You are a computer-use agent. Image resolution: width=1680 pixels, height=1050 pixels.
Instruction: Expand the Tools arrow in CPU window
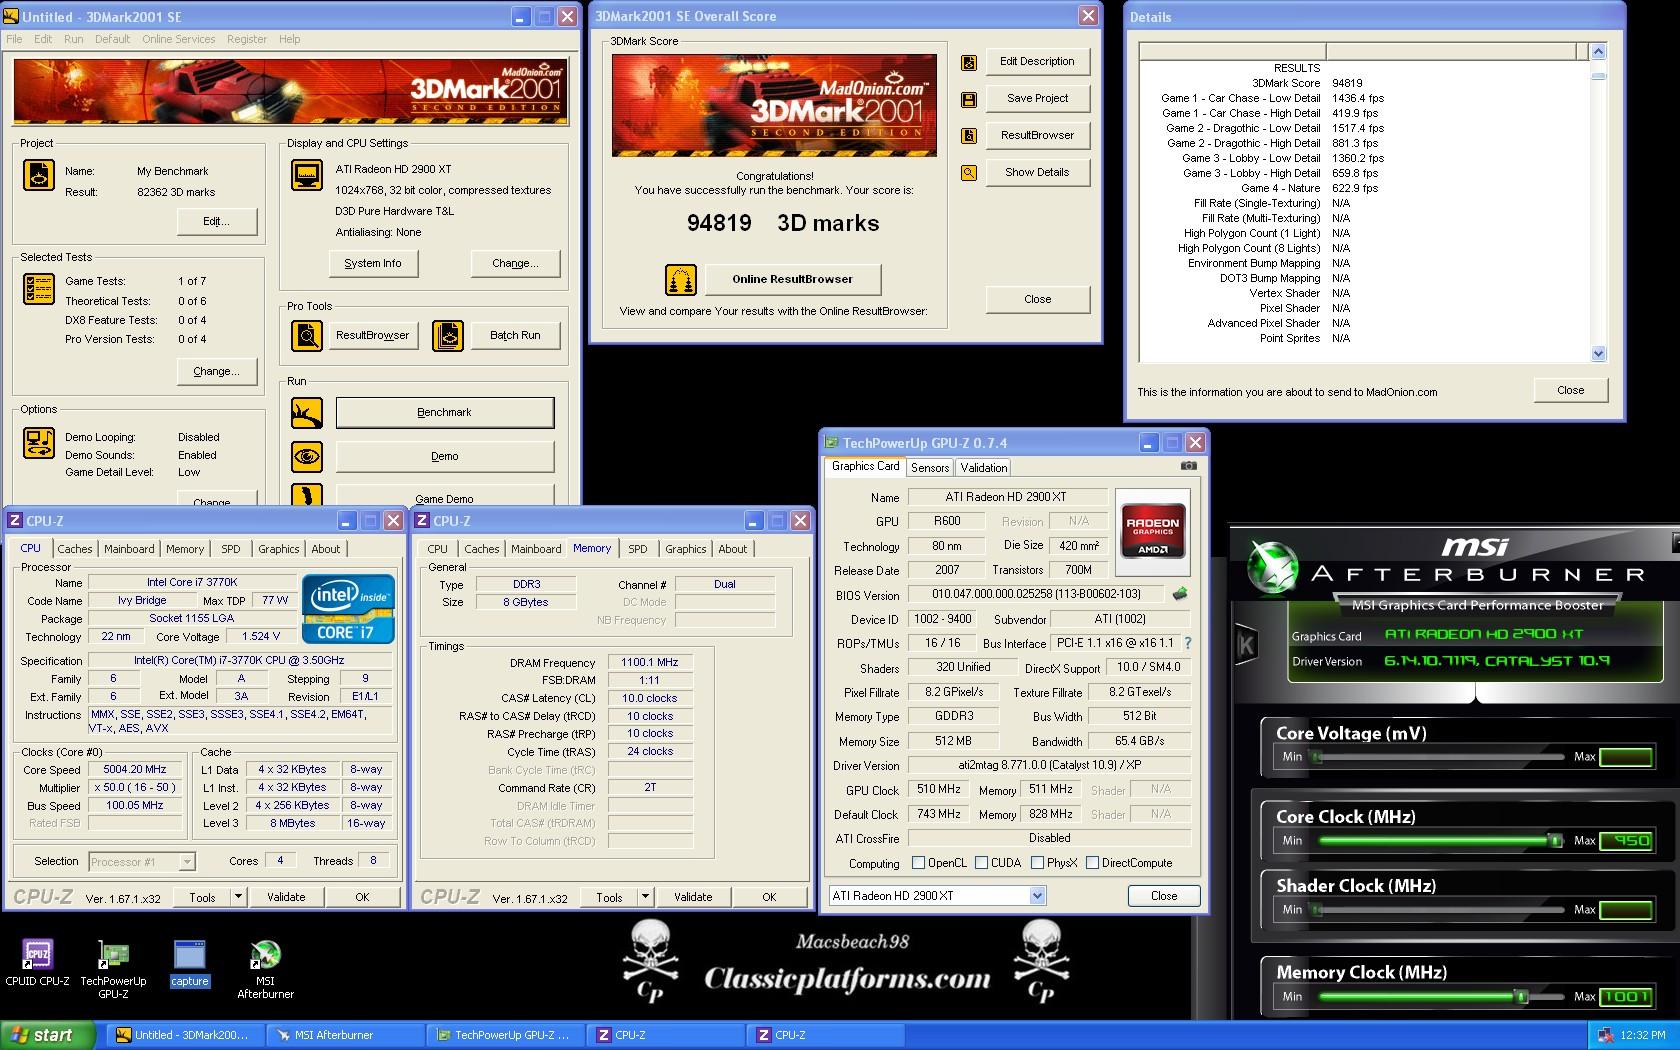[x=238, y=897]
